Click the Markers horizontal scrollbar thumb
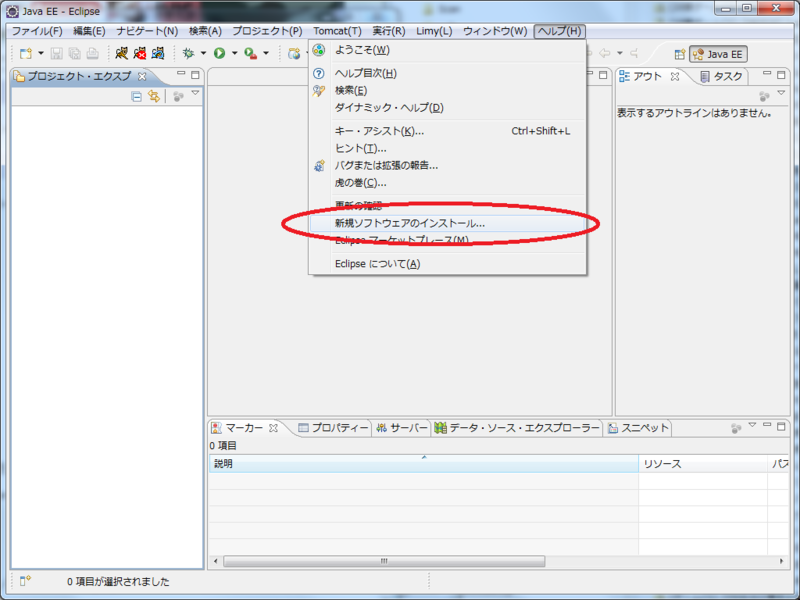Image resolution: width=800 pixels, height=600 pixels. coord(384,561)
